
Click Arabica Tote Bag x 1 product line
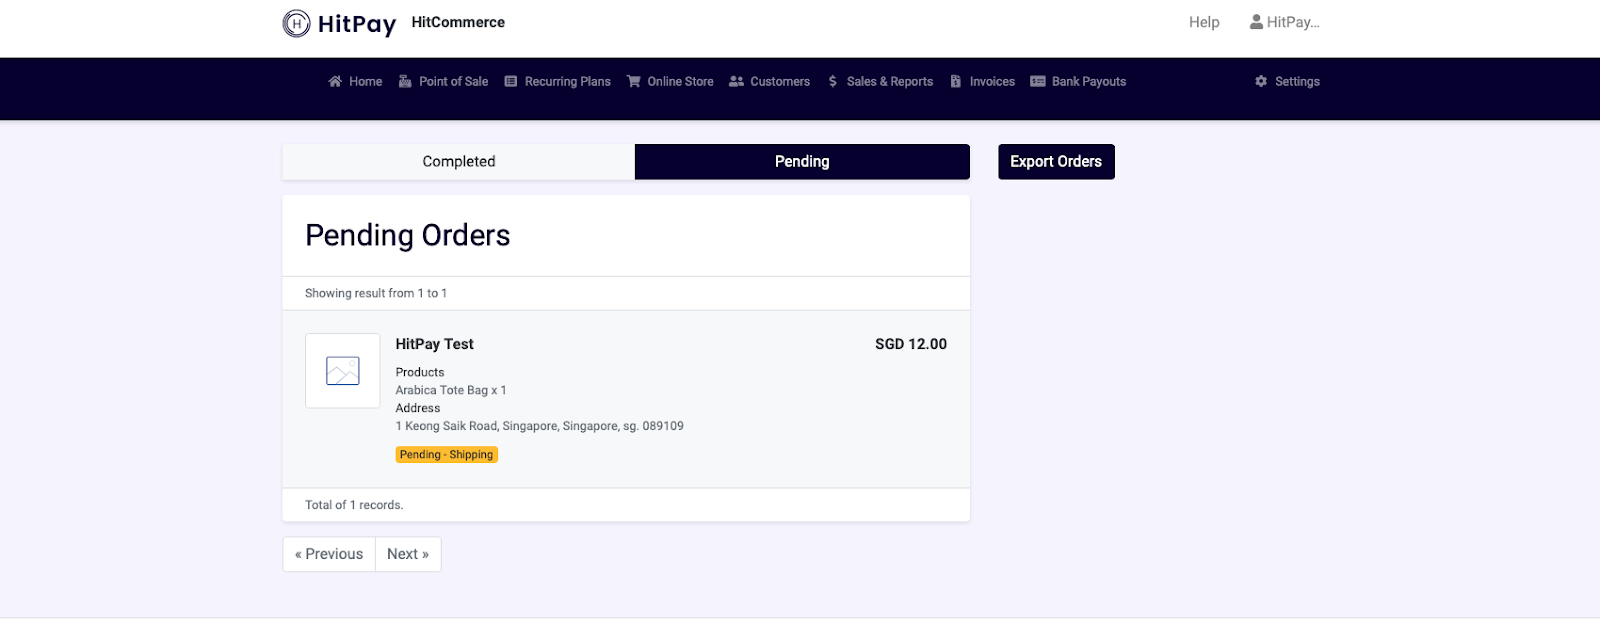pyautogui.click(x=451, y=390)
